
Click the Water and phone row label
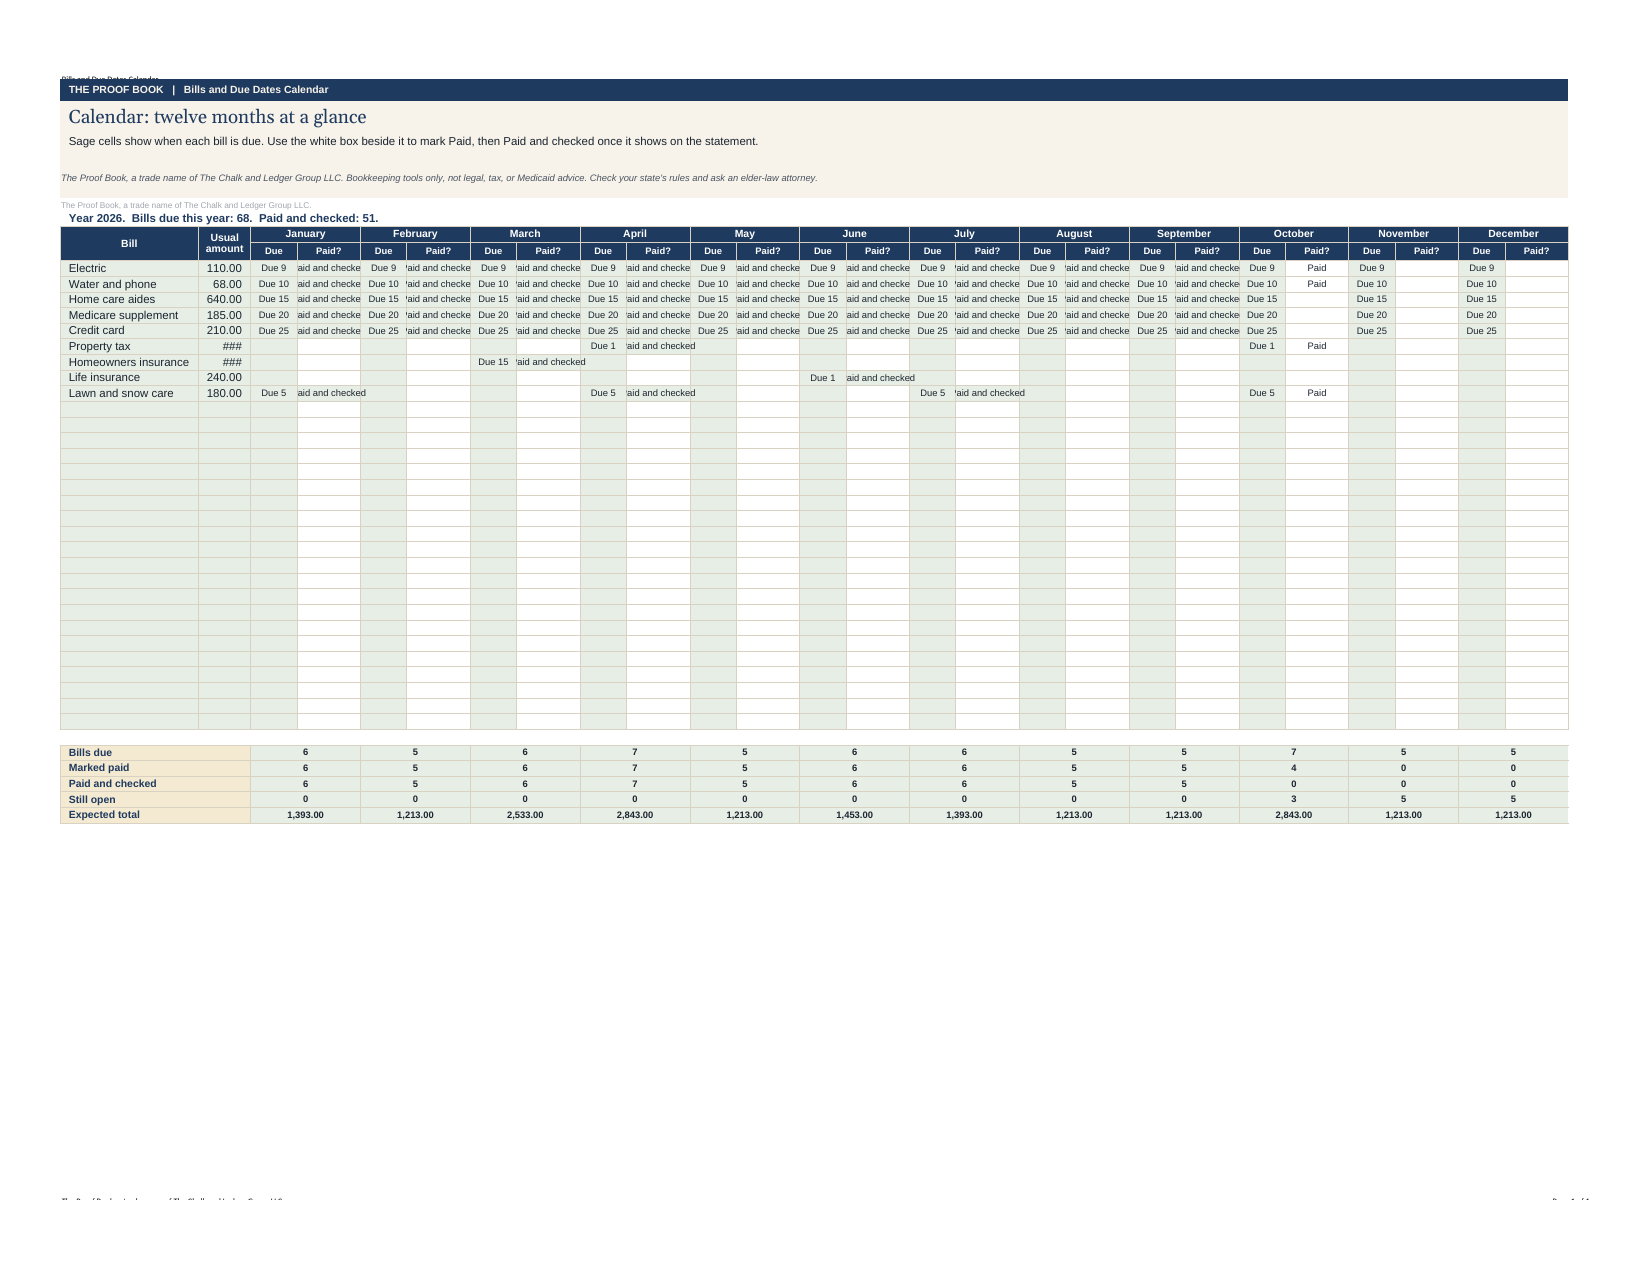point(129,284)
